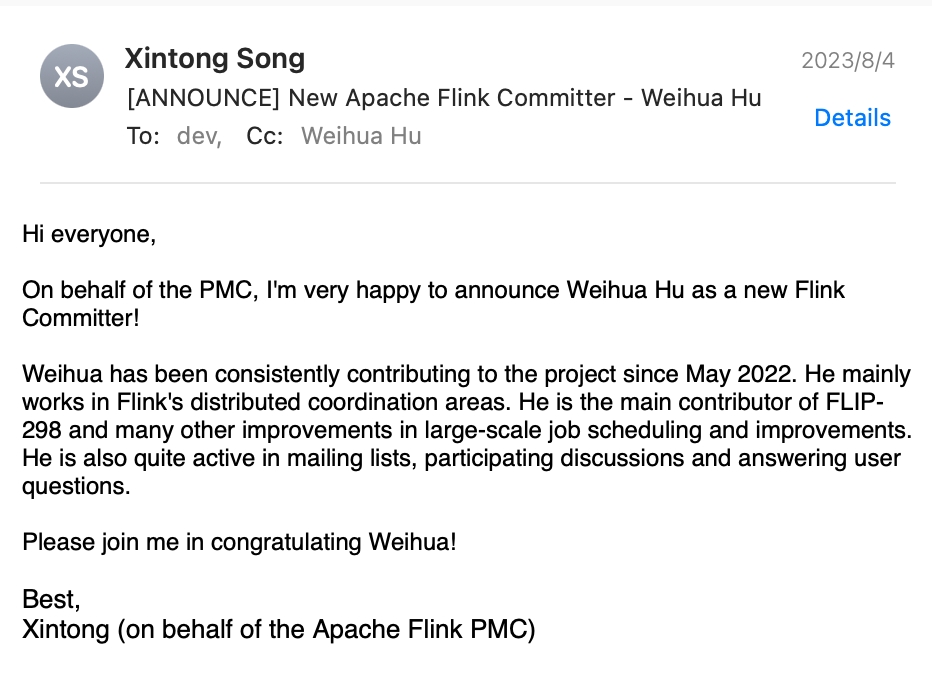Click the 2023/8/4 date stamp
Viewport: 932px width, 678px height.
[848, 61]
